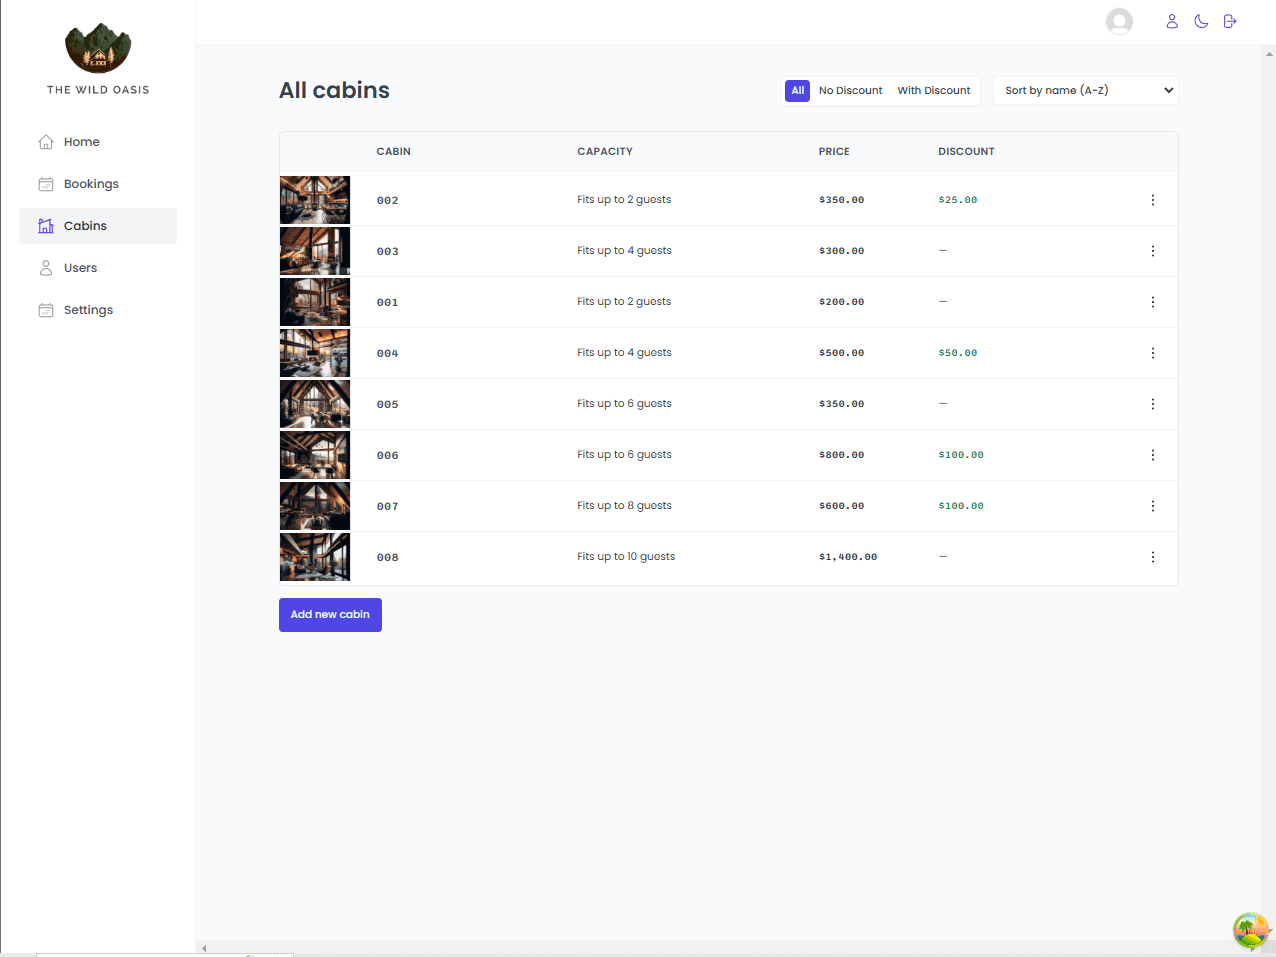Open the three-dot menu for cabin 008
This screenshot has height=957, width=1276.
tap(1152, 557)
